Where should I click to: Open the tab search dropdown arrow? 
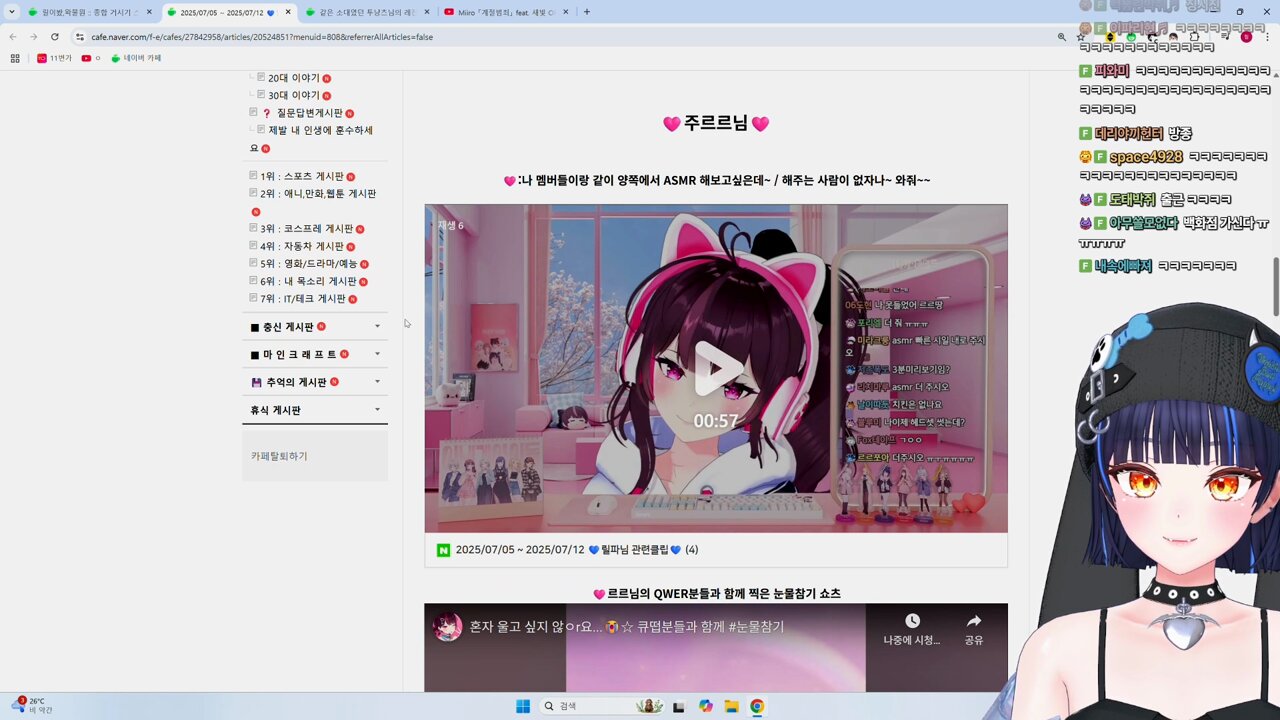tap(10, 12)
